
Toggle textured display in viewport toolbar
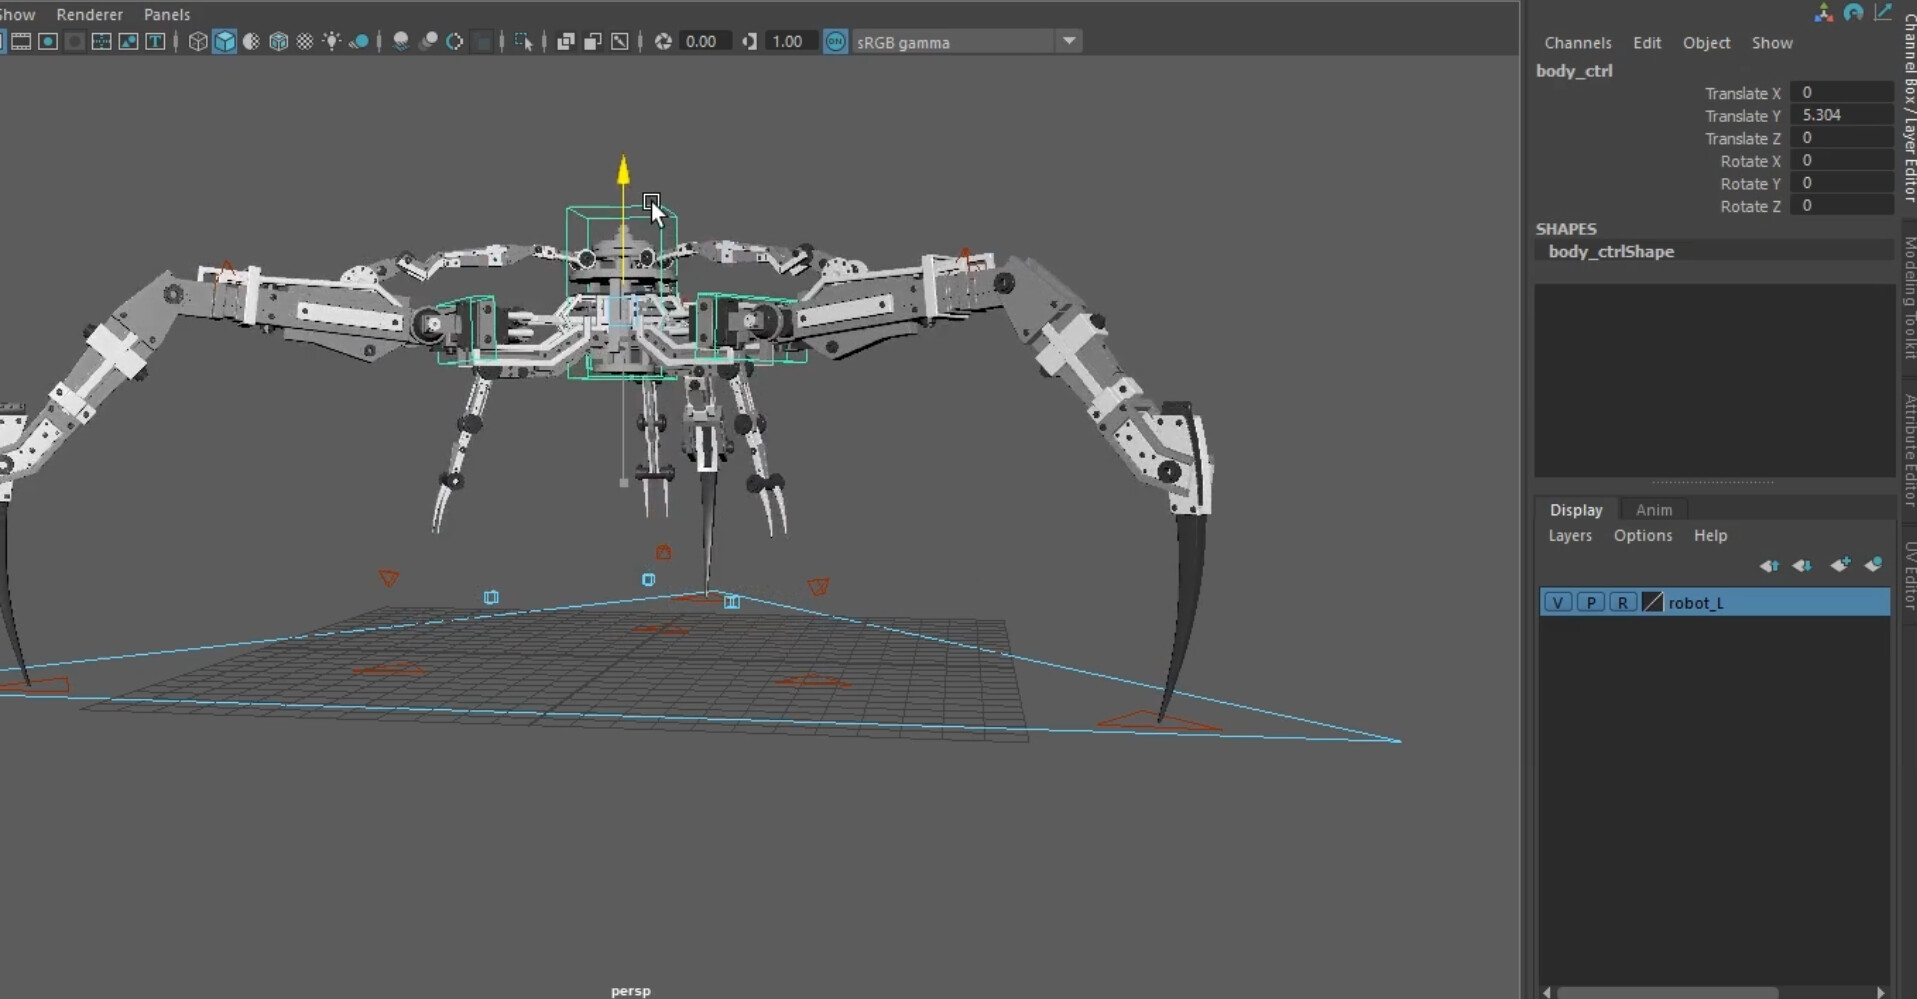pyautogui.click(x=279, y=41)
